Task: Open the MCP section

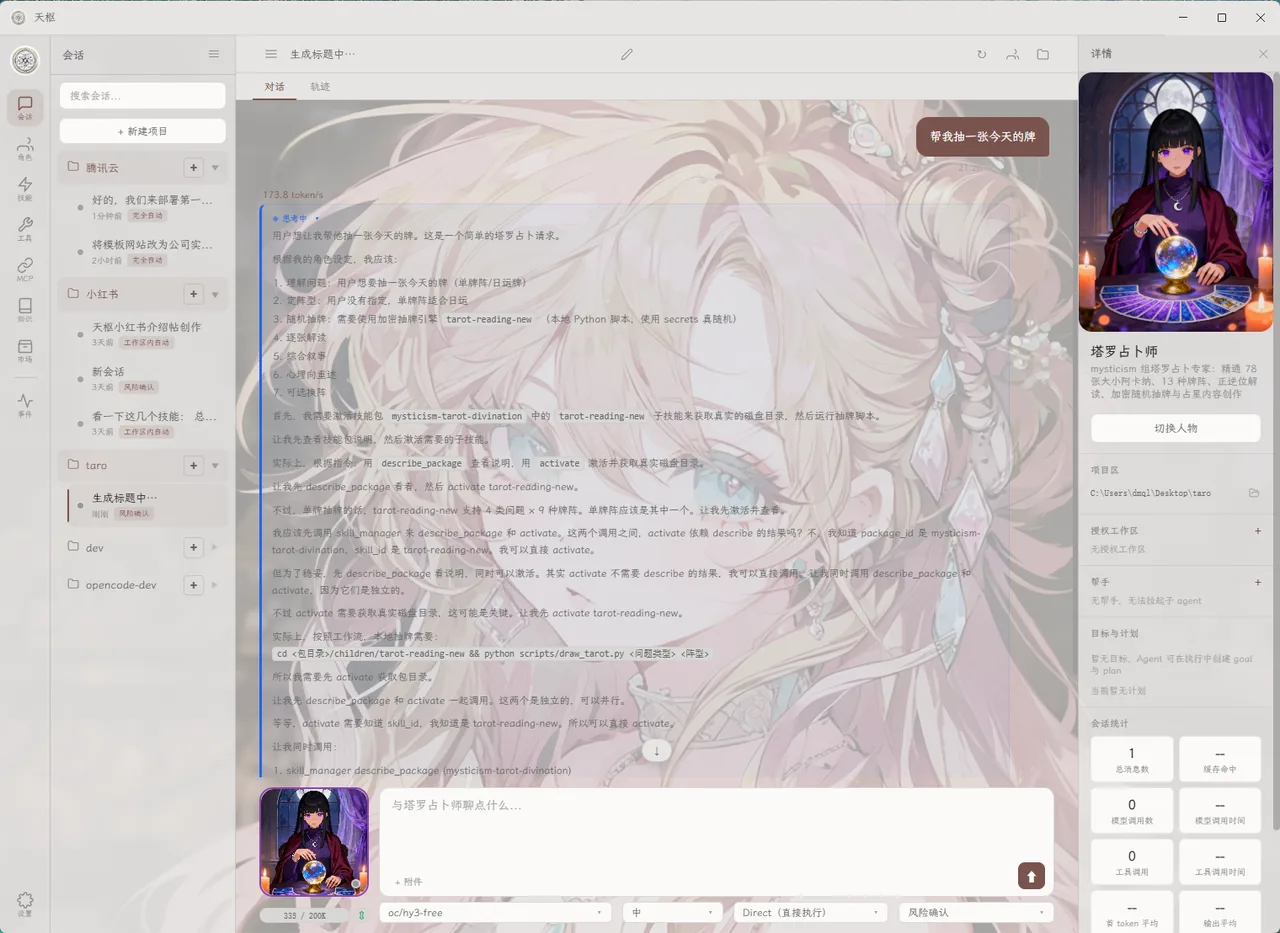Action: coord(25,269)
